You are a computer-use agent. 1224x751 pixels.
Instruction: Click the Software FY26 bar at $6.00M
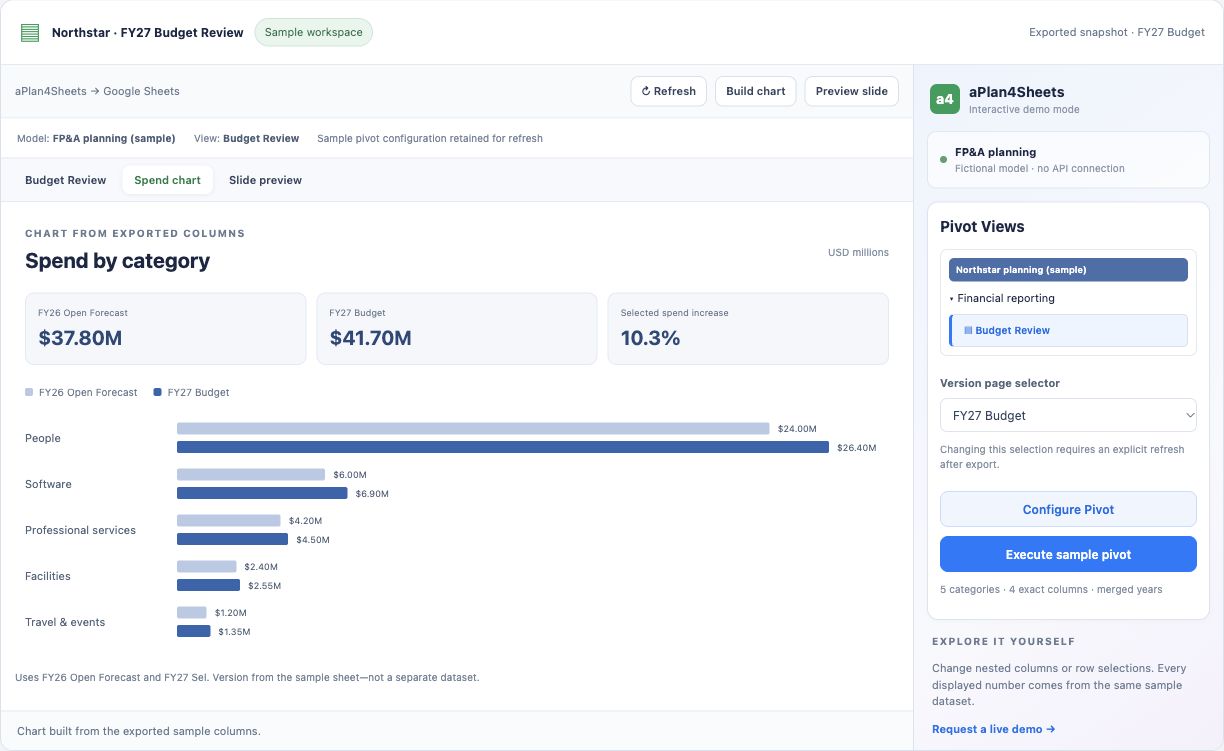251,474
